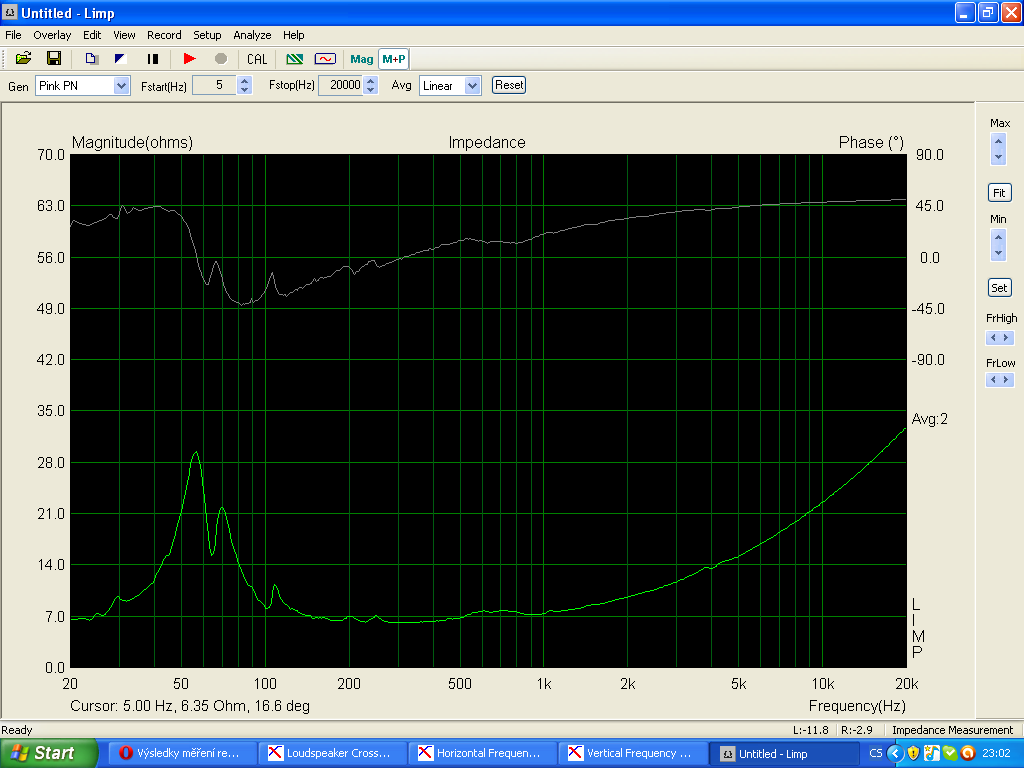
Task: Increase the Fstop frequency with the up arrow
Action: click(x=370, y=81)
